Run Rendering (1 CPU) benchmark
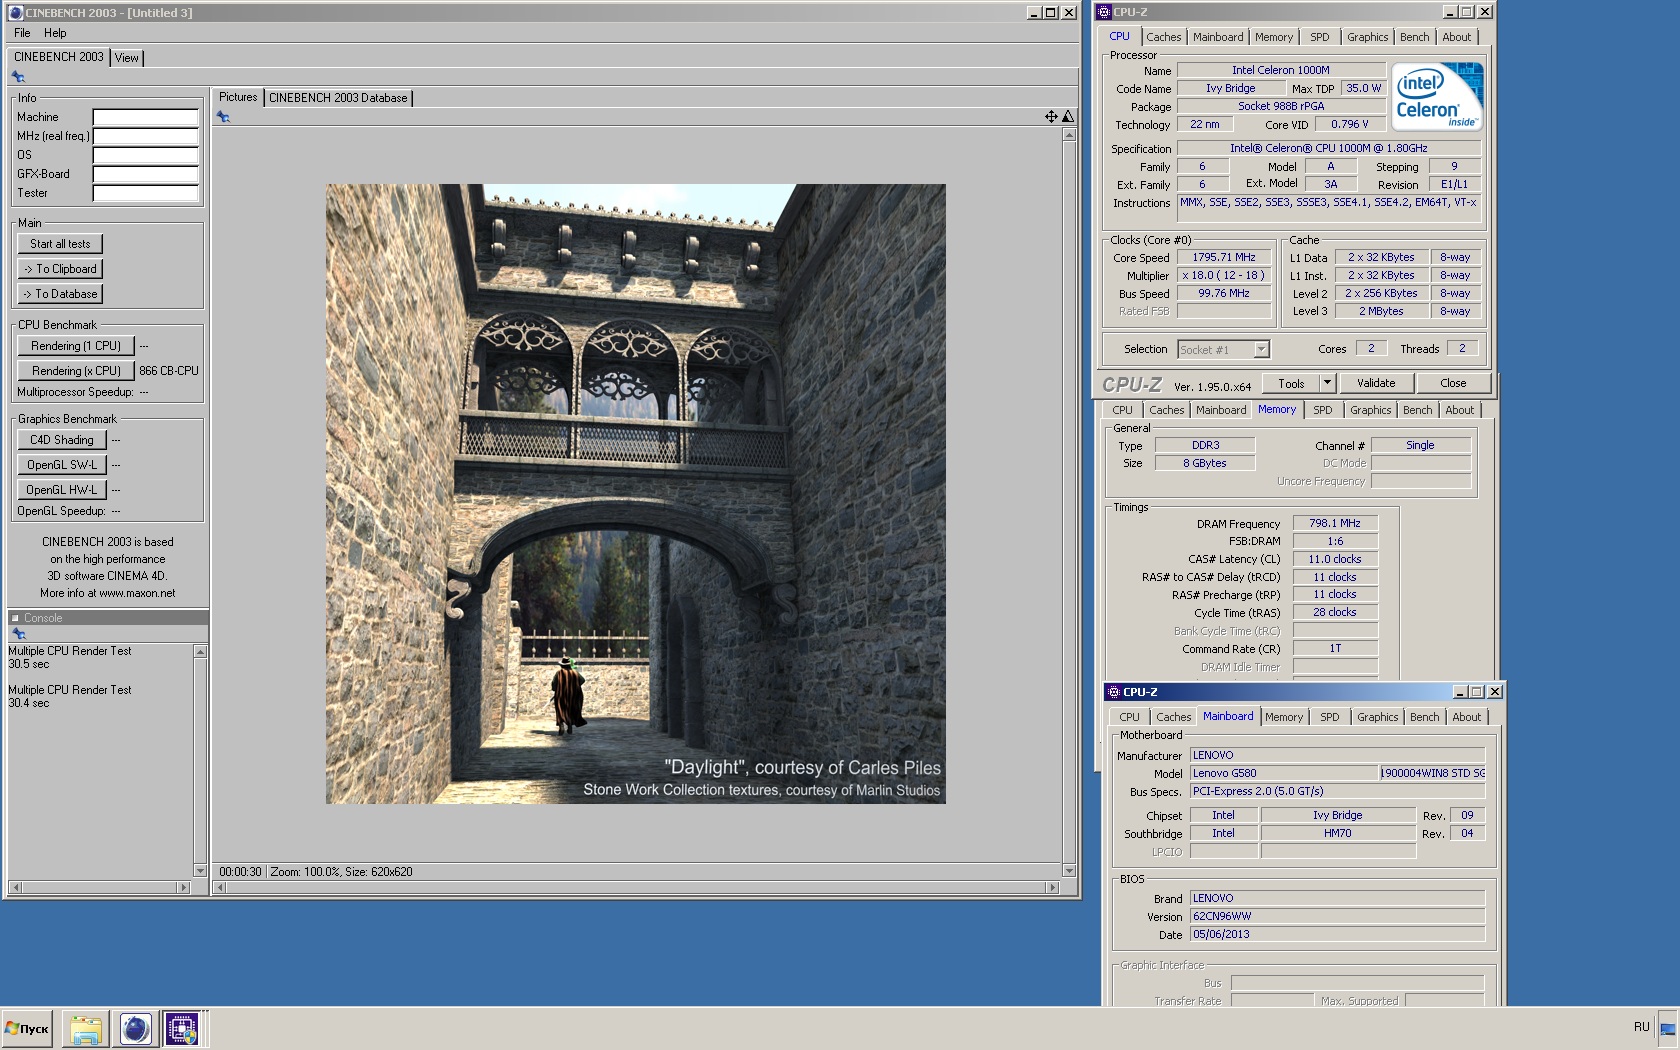The width and height of the screenshot is (1680, 1050). [76, 346]
